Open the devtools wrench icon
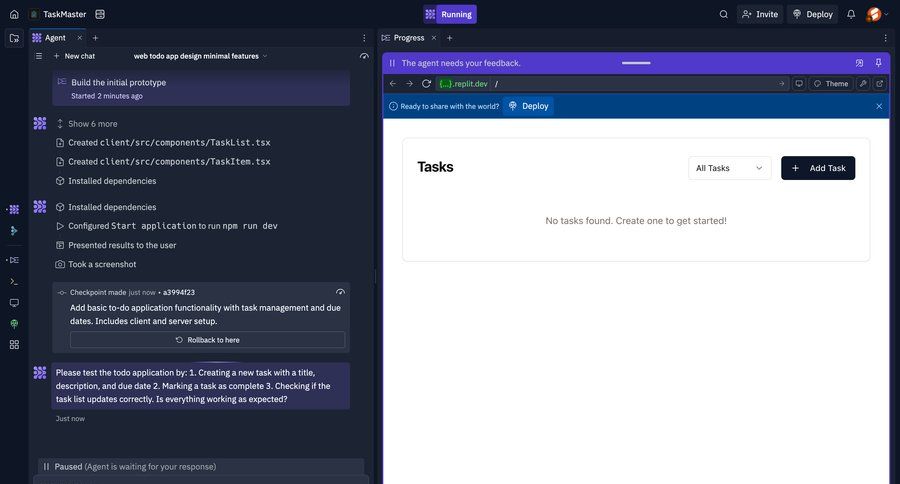 coord(863,84)
